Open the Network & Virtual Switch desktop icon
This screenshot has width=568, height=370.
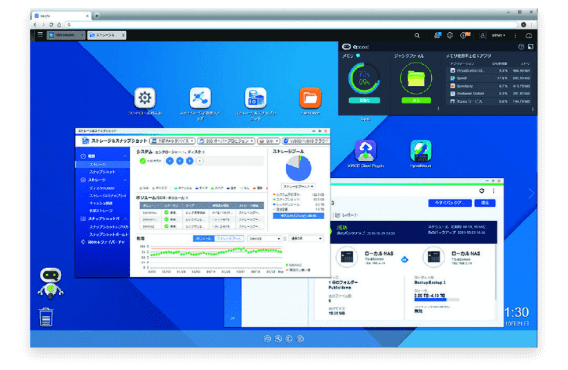pyautogui.click(x=200, y=98)
